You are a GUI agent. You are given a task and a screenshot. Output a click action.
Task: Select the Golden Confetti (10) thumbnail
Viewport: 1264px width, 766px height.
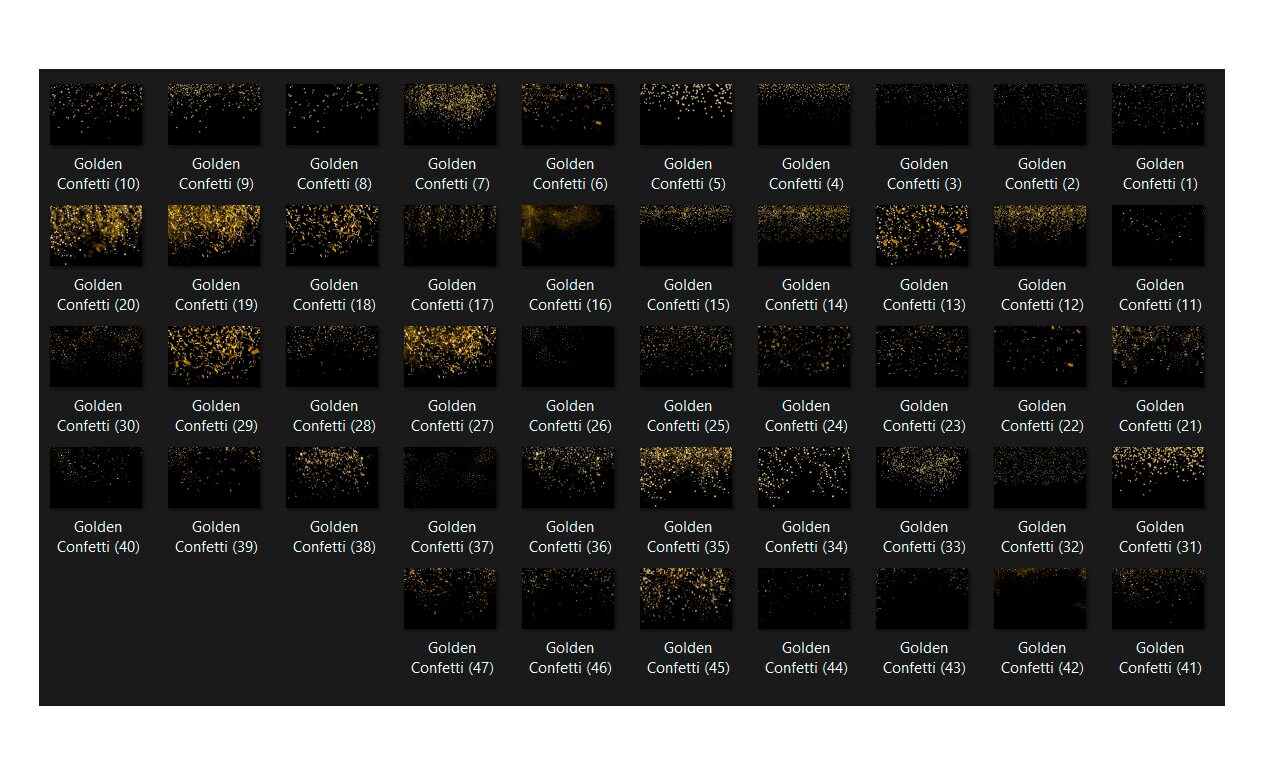point(96,114)
